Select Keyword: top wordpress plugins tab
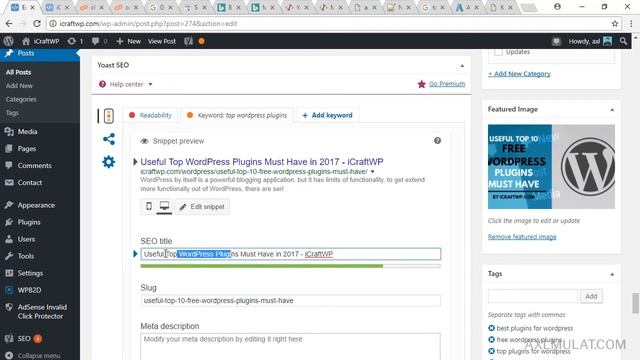 237,115
